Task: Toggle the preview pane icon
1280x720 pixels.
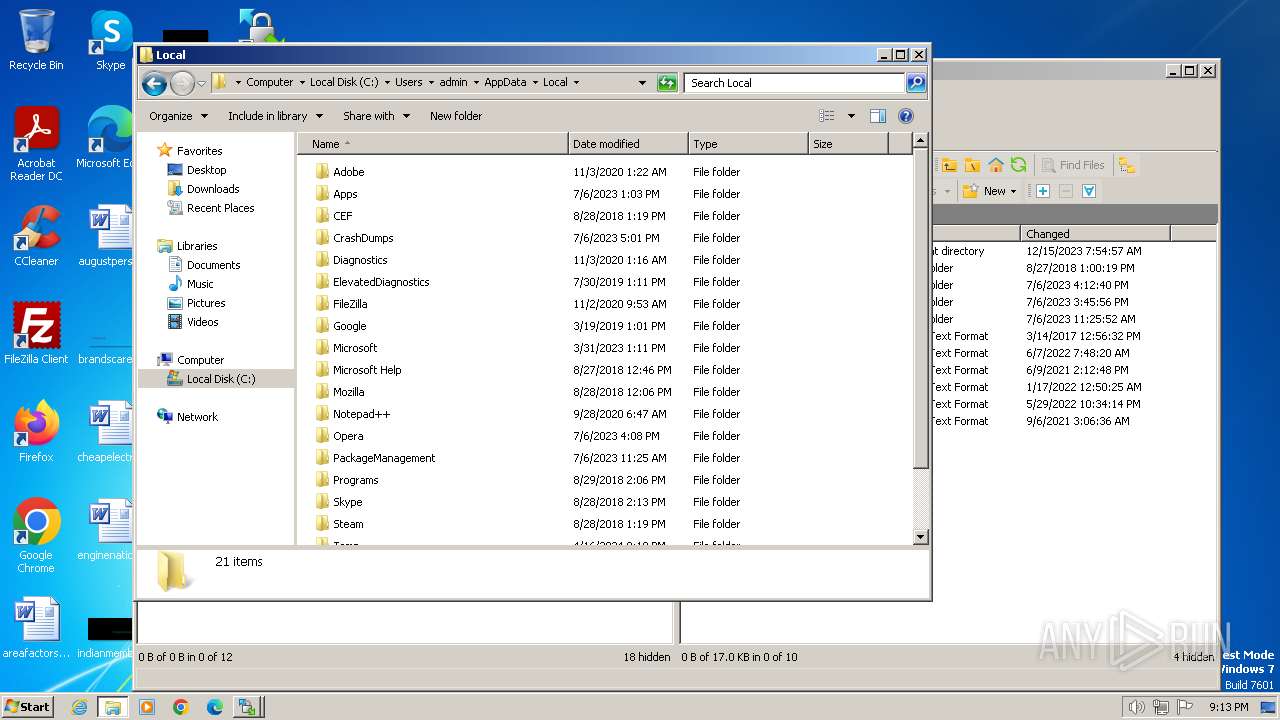Action: coord(878,116)
